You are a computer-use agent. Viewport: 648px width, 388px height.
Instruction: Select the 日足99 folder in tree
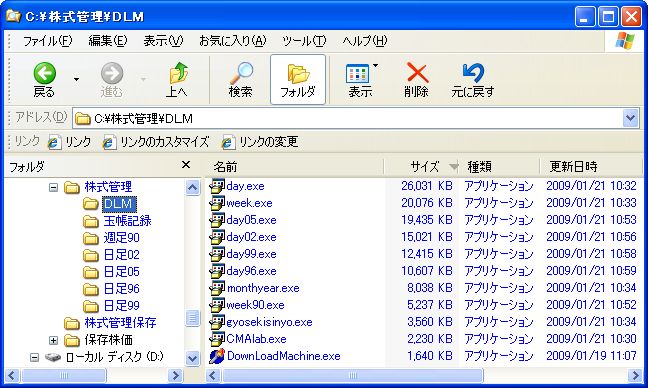(x=122, y=305)
